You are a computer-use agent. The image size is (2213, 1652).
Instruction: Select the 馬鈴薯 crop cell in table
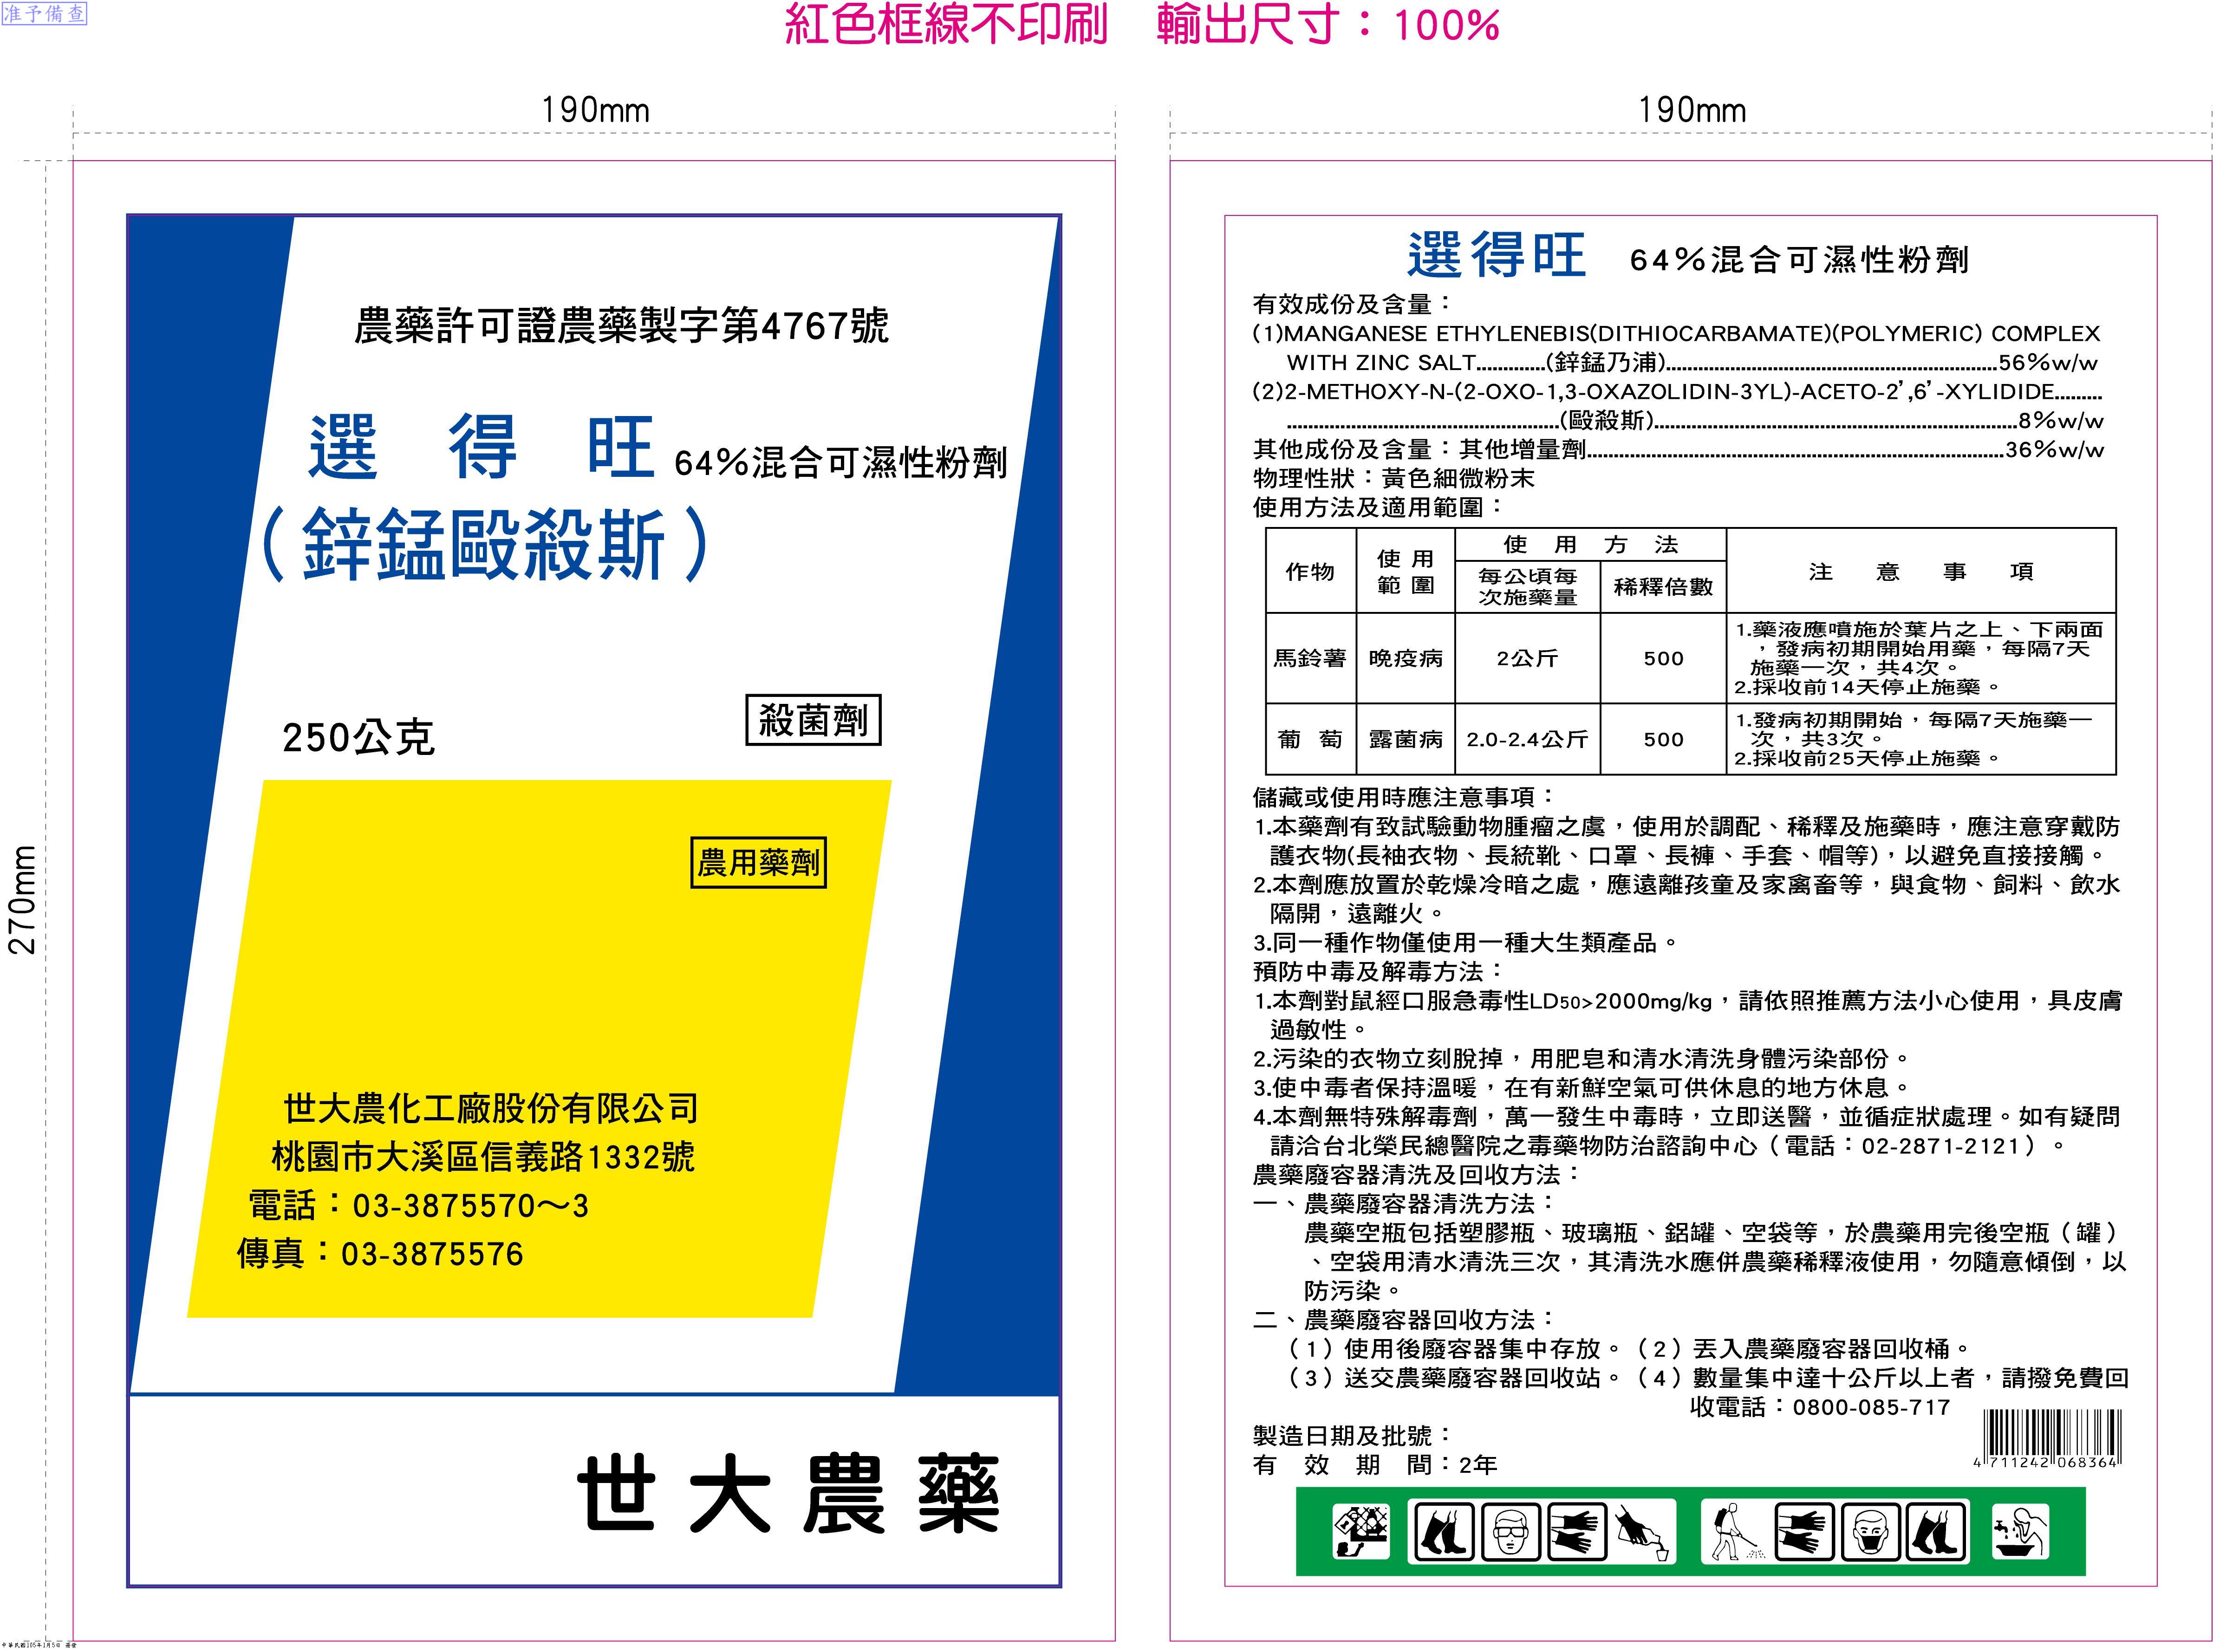pyautogui.click(x=1310, y=658)
